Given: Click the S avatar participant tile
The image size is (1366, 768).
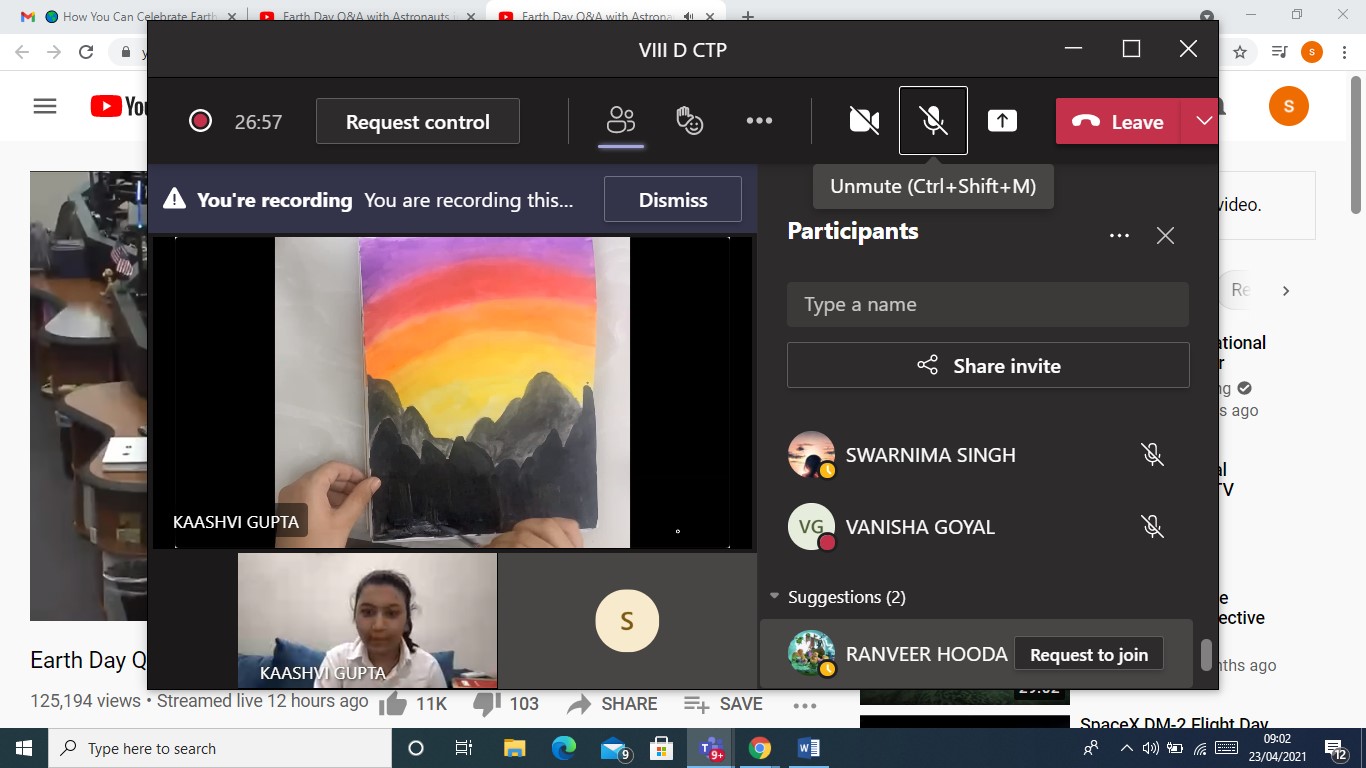Looking at the screenshot, I should (627, 621).
